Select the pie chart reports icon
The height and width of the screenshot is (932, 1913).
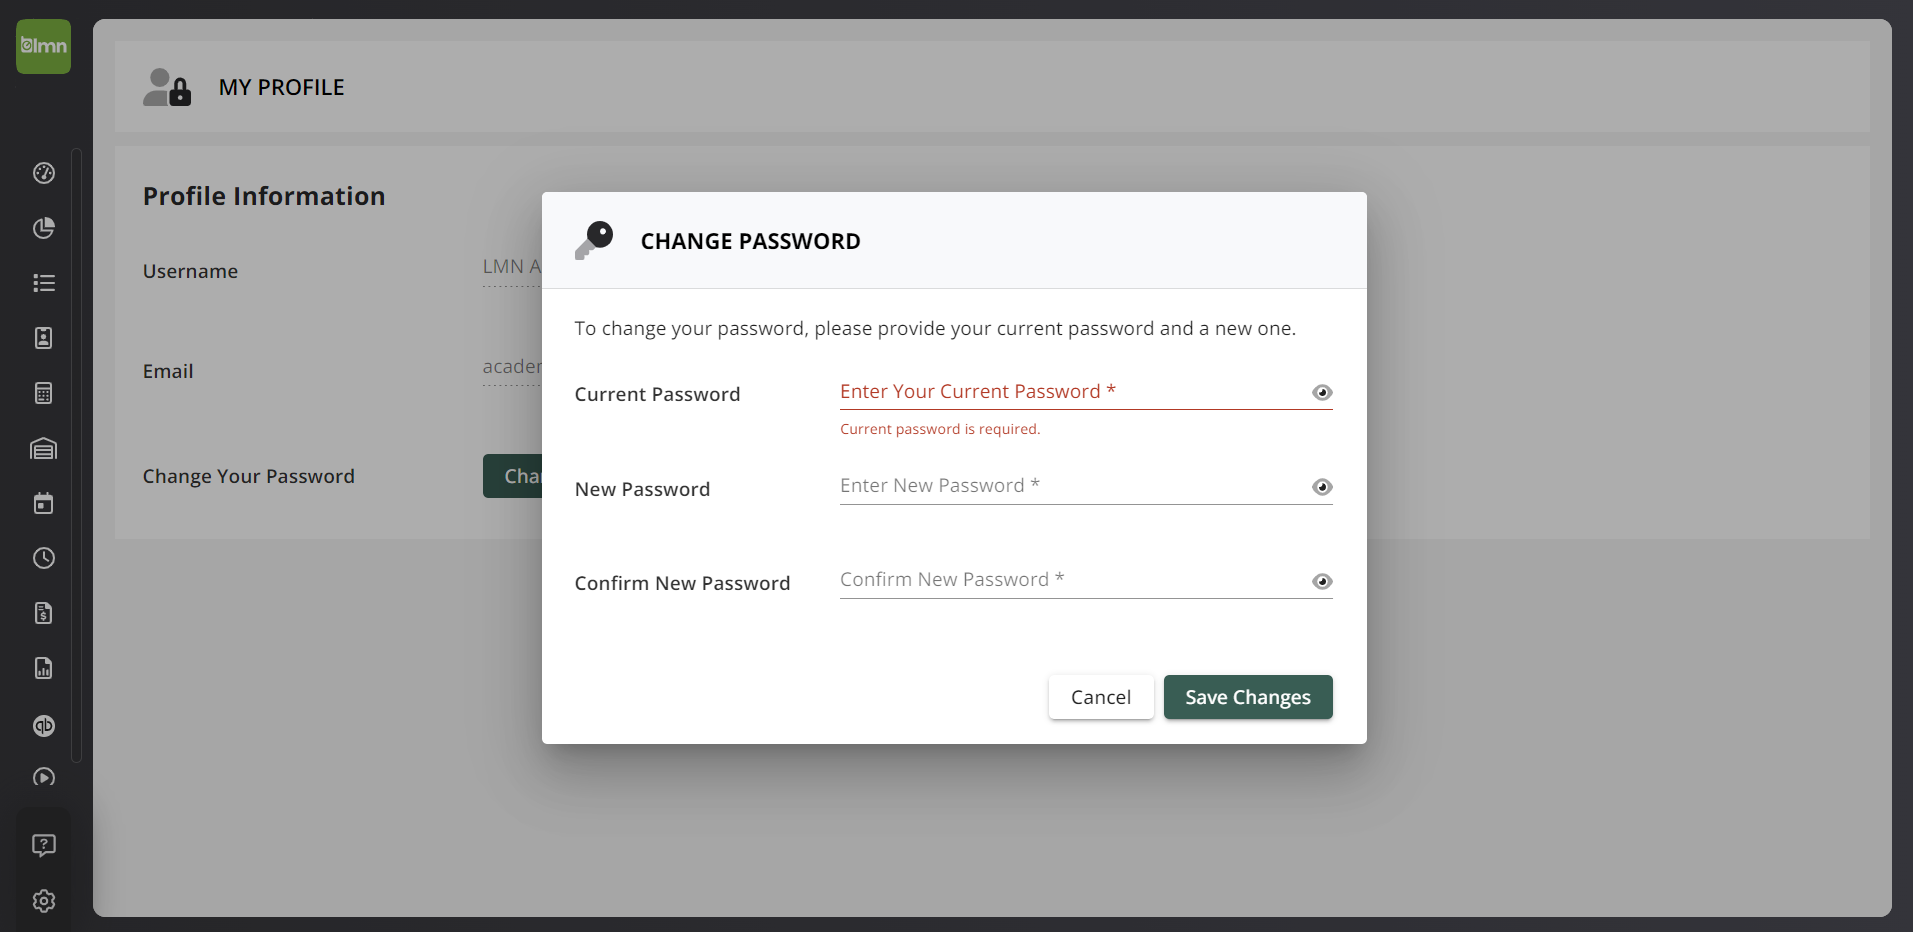coord(43,228)
